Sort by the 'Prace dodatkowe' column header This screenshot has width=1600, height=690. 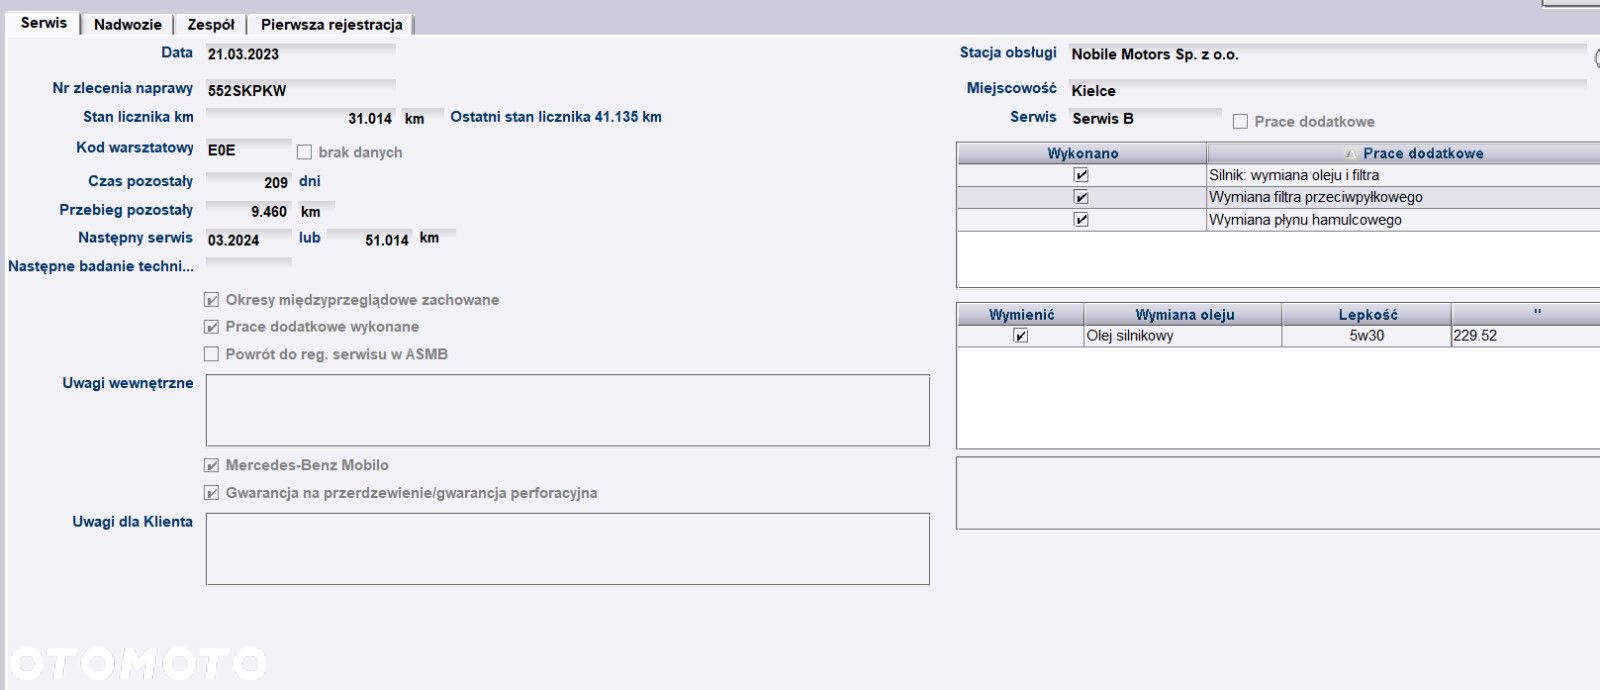[x=1403, y=153]
